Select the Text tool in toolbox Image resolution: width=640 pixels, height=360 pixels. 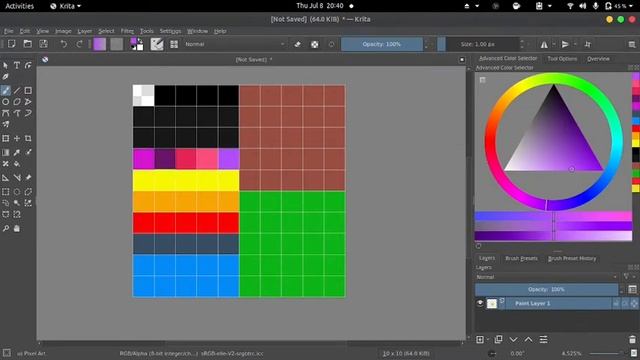click(17, 65)
